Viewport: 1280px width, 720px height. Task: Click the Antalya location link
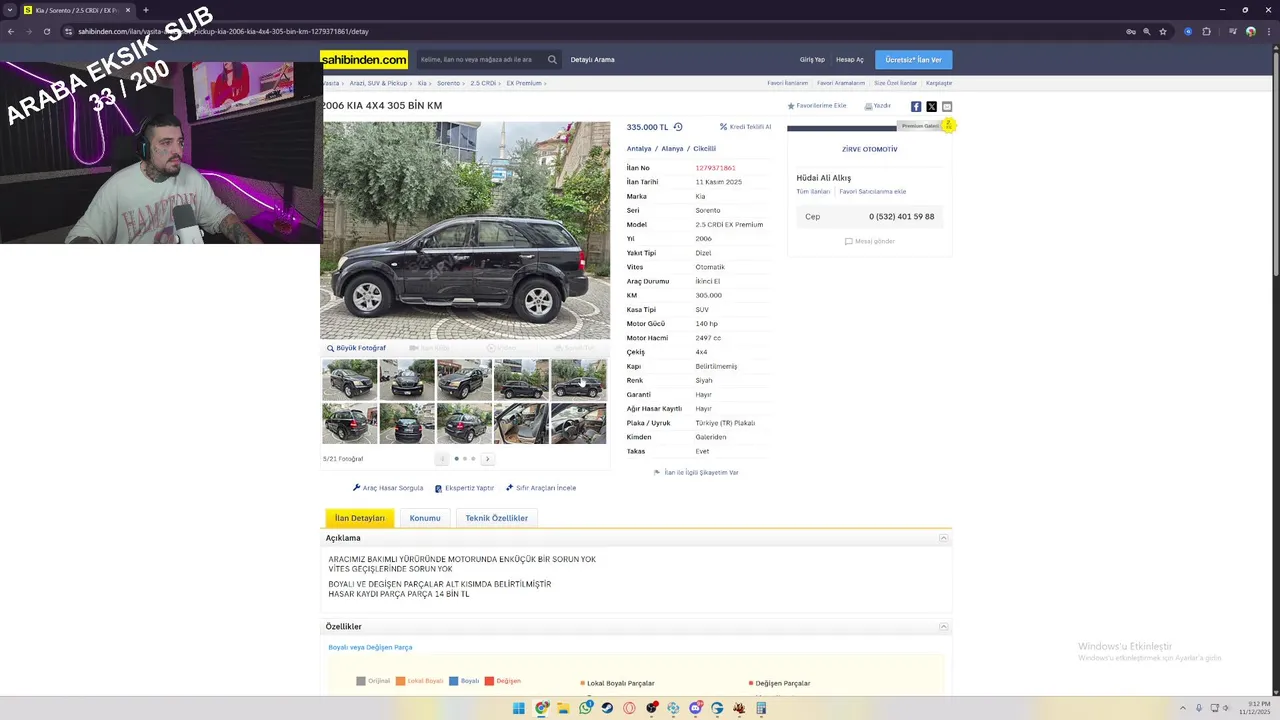point(639,149)
